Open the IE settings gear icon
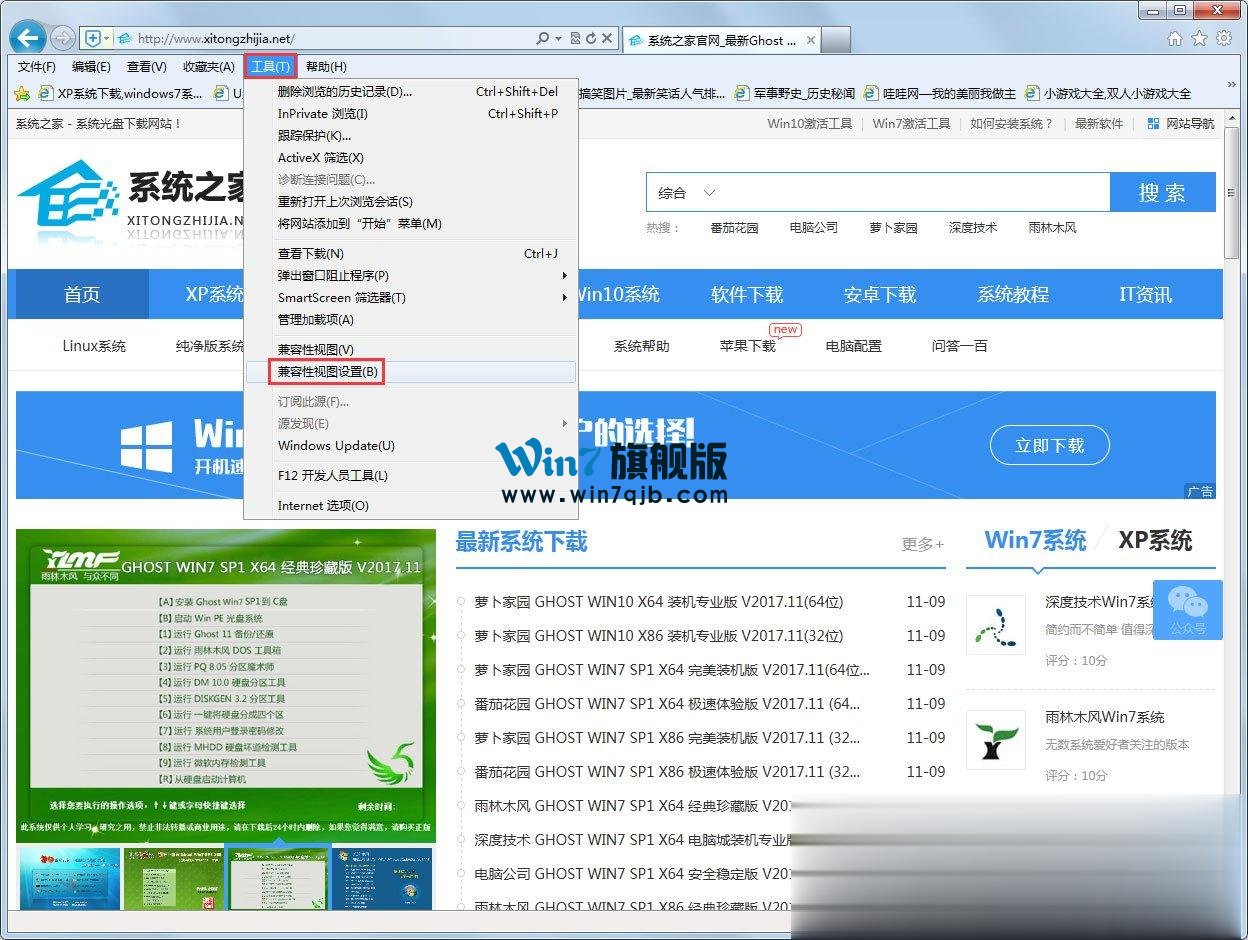The image size is (1248, 940). (x=1224, y=39)
